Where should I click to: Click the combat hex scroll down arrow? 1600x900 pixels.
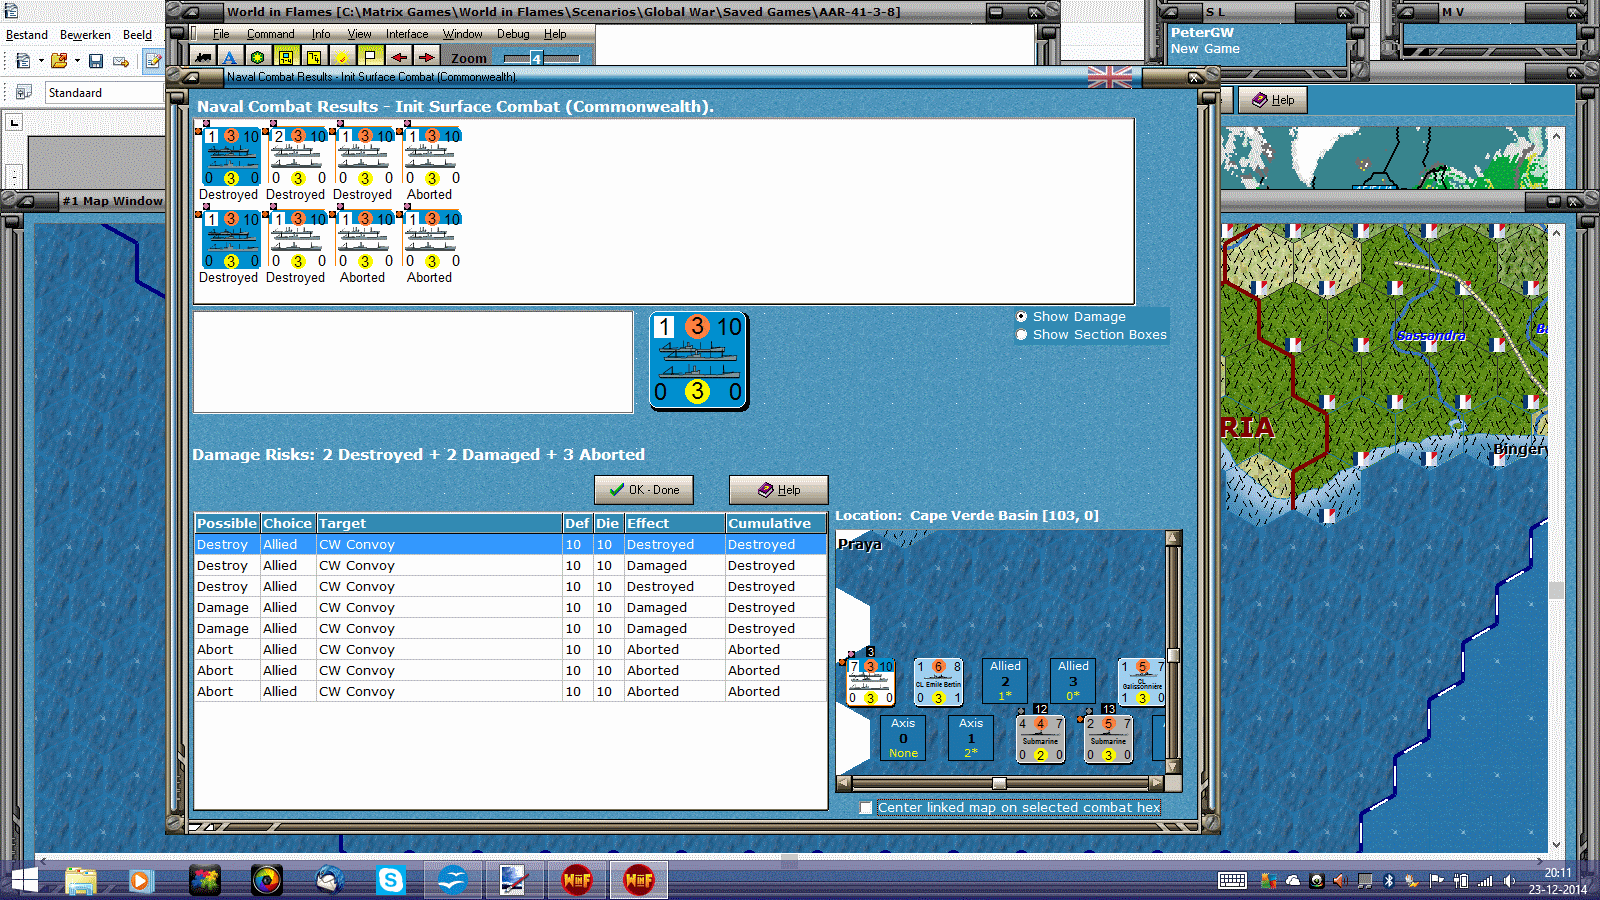(1174, 768)
